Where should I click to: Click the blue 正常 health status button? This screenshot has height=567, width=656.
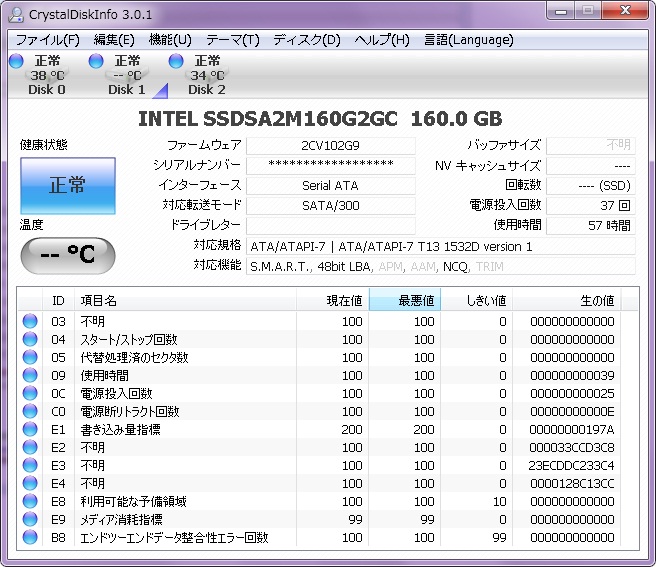[68, 185]
